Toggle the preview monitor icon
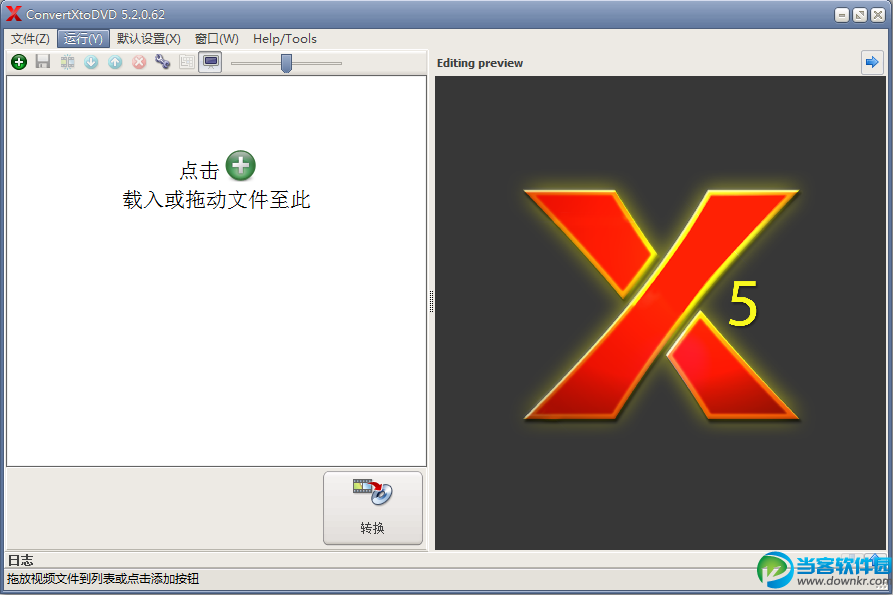 [211, 62]
